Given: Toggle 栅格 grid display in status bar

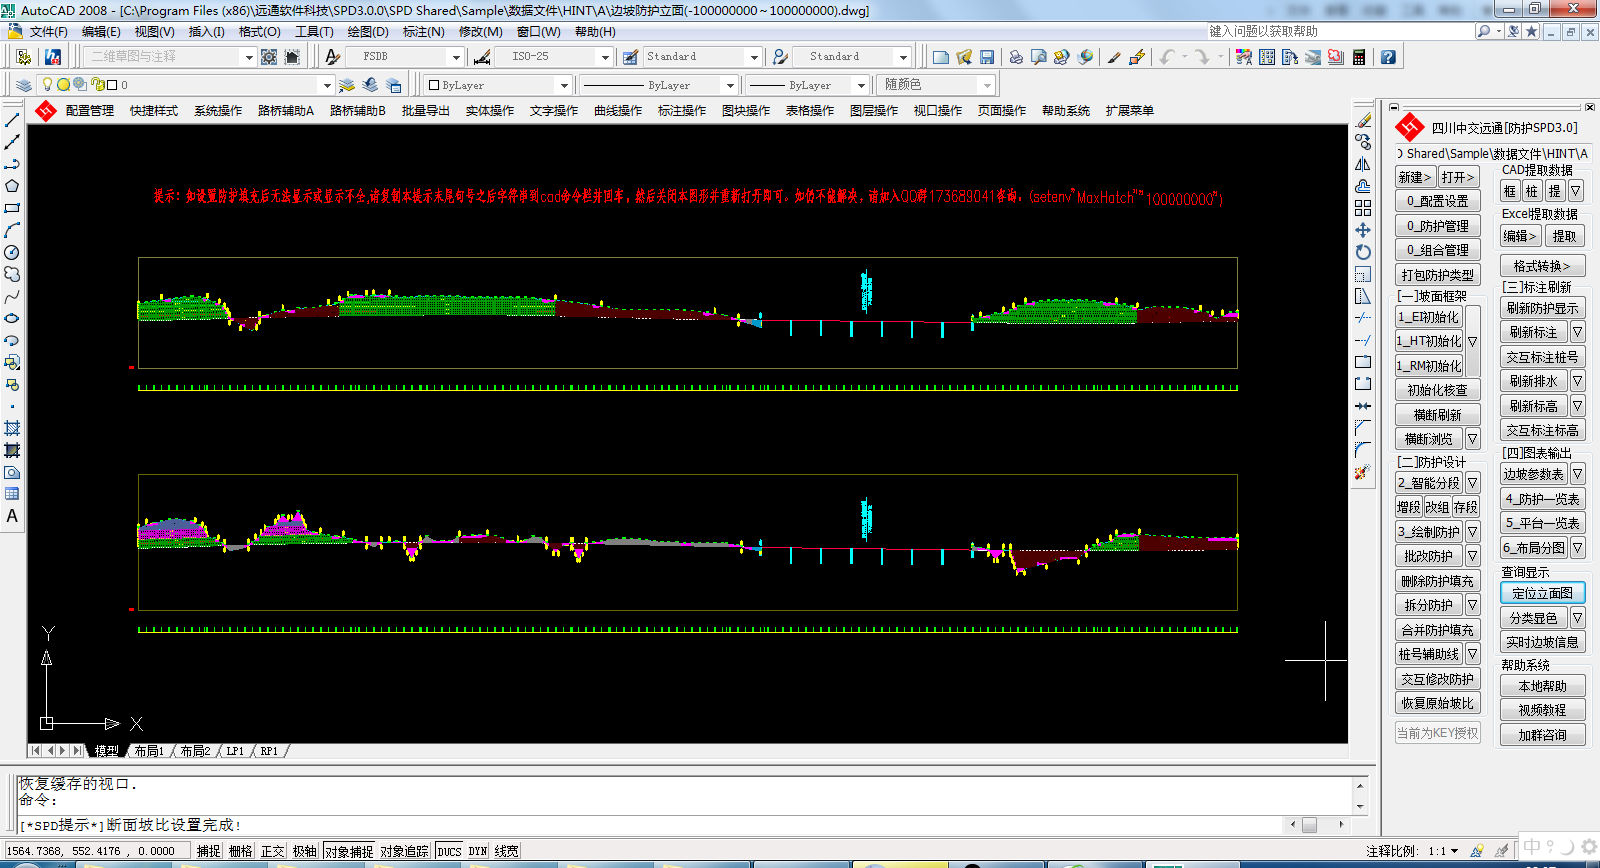Looking at the screenshot, I should [240, 851].
